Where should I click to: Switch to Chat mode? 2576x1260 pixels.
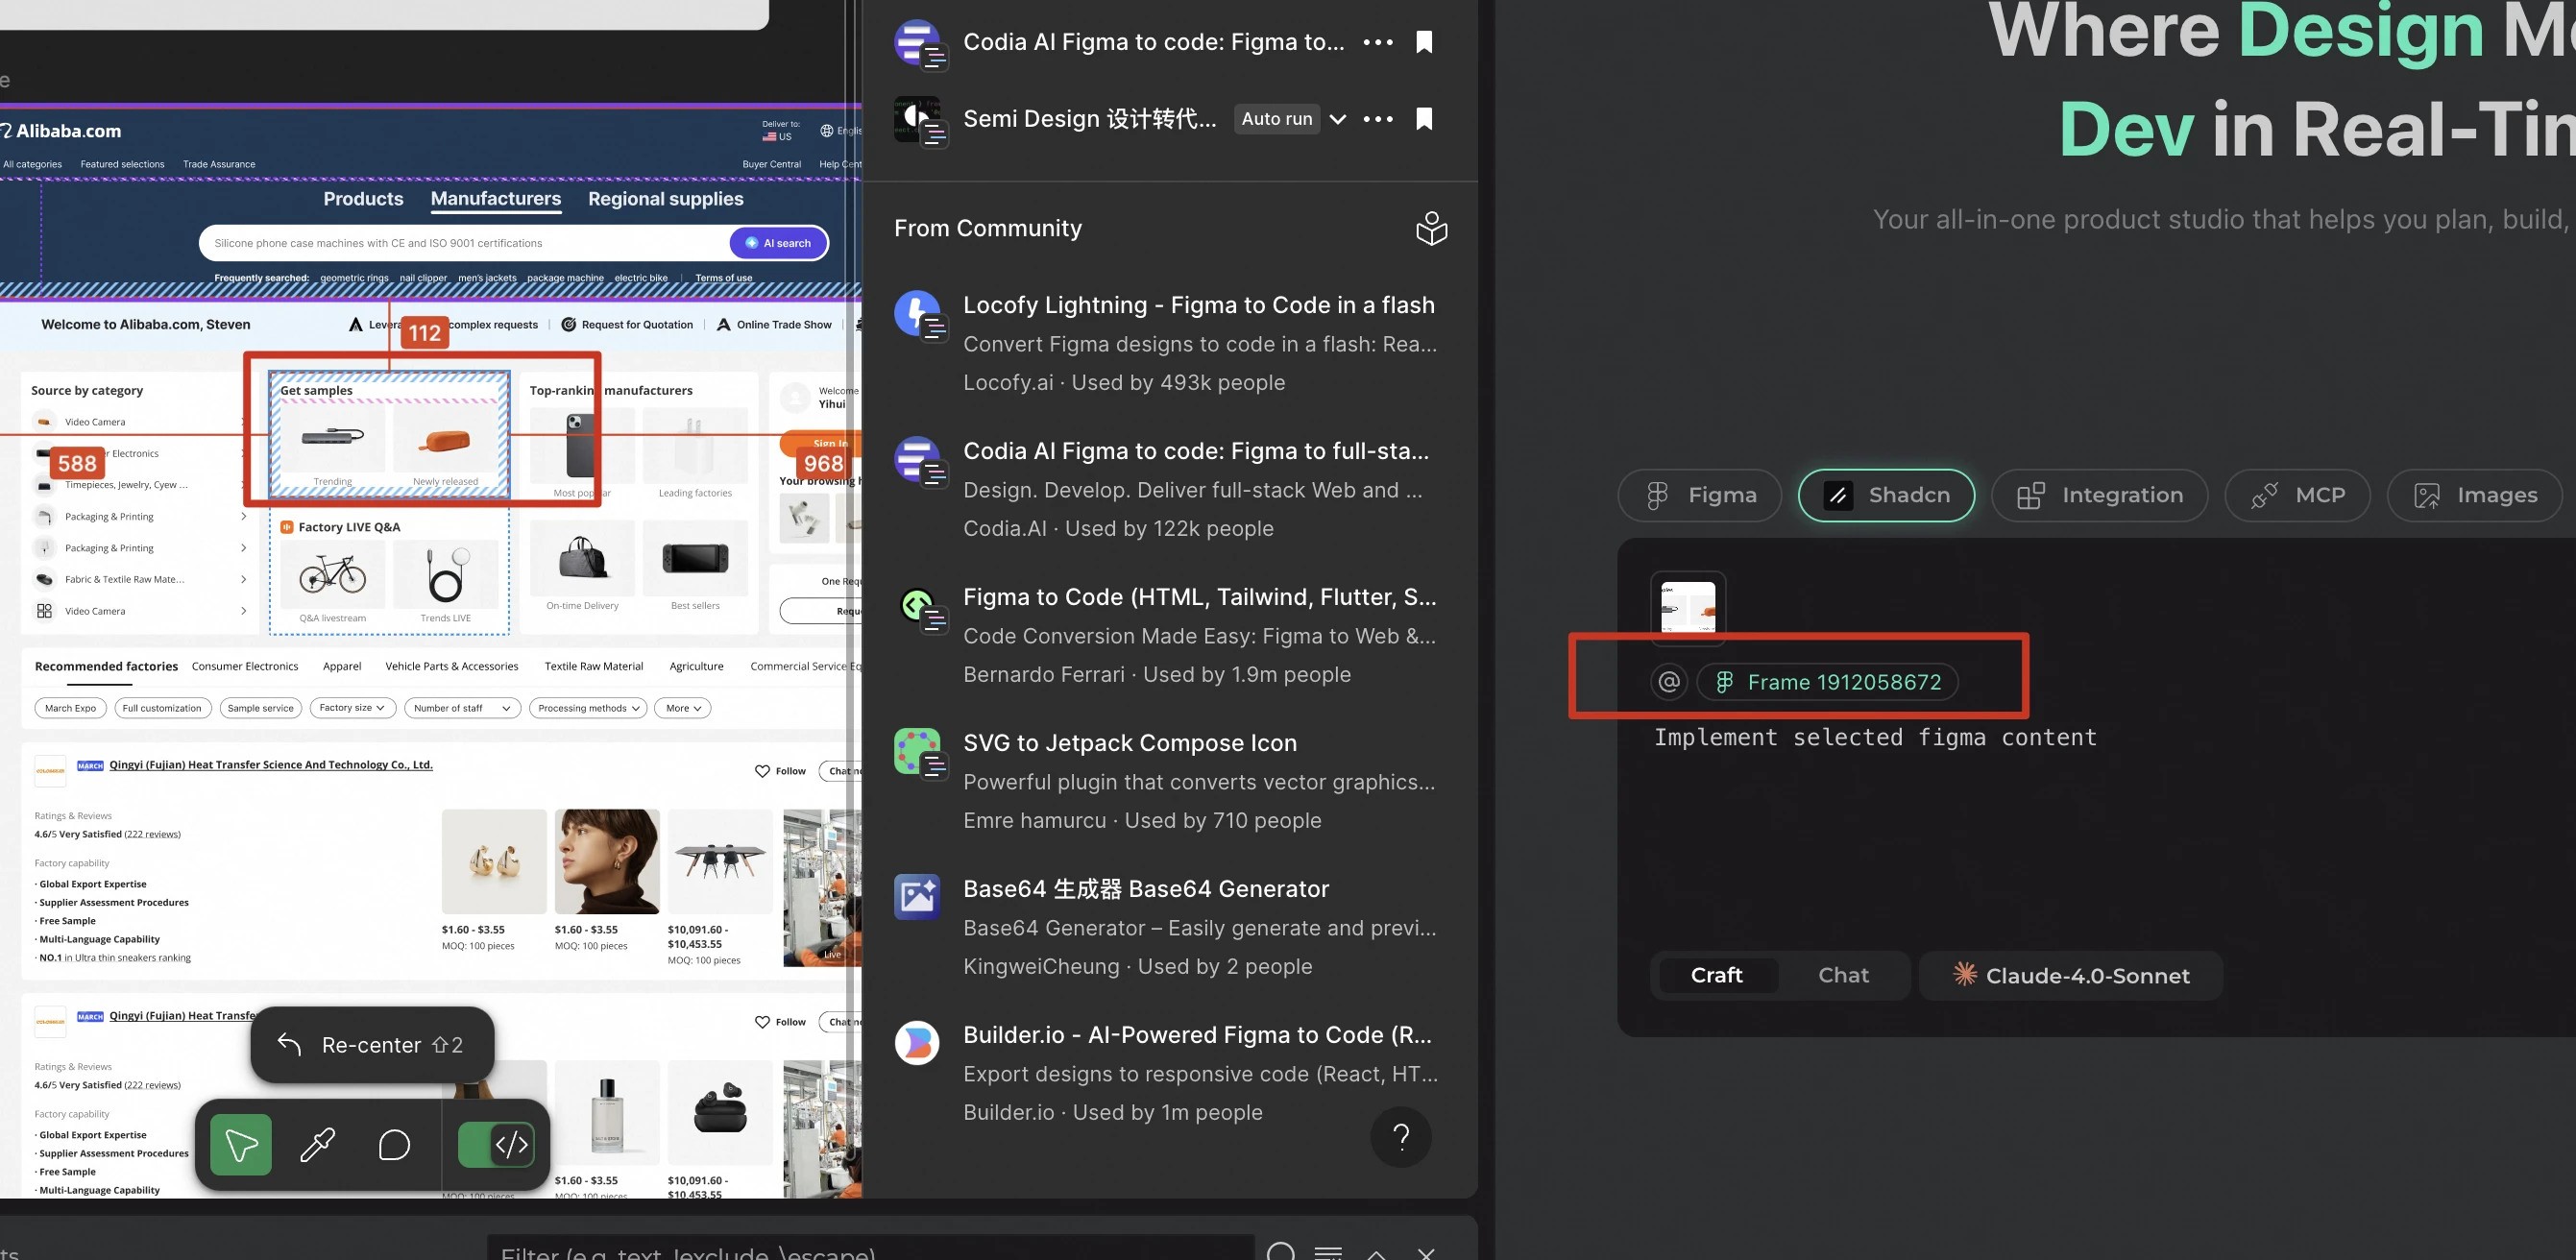(1843, 975)
